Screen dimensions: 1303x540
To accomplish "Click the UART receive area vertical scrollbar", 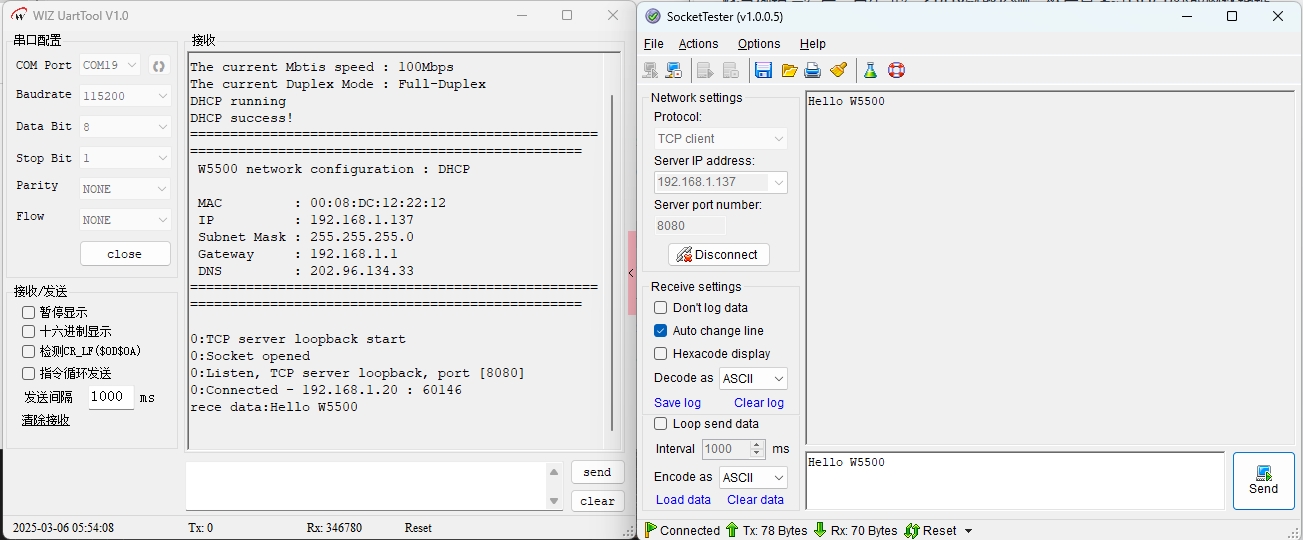I will [x=612, y=250].
